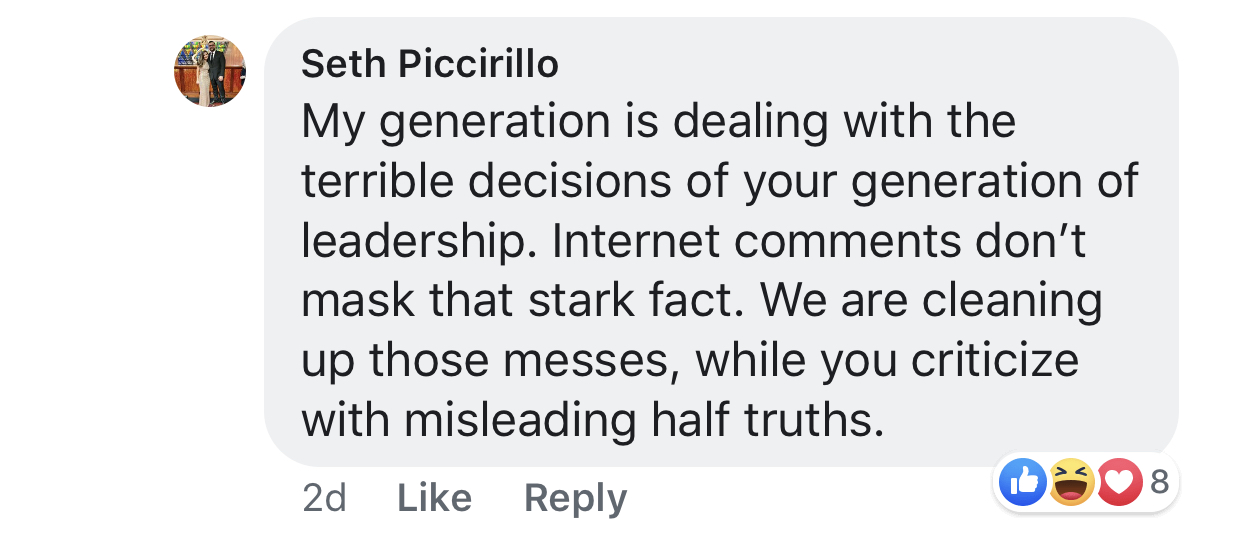
Task: Click the reactions pill under the comment
Action: click(x=1086, y=484)
